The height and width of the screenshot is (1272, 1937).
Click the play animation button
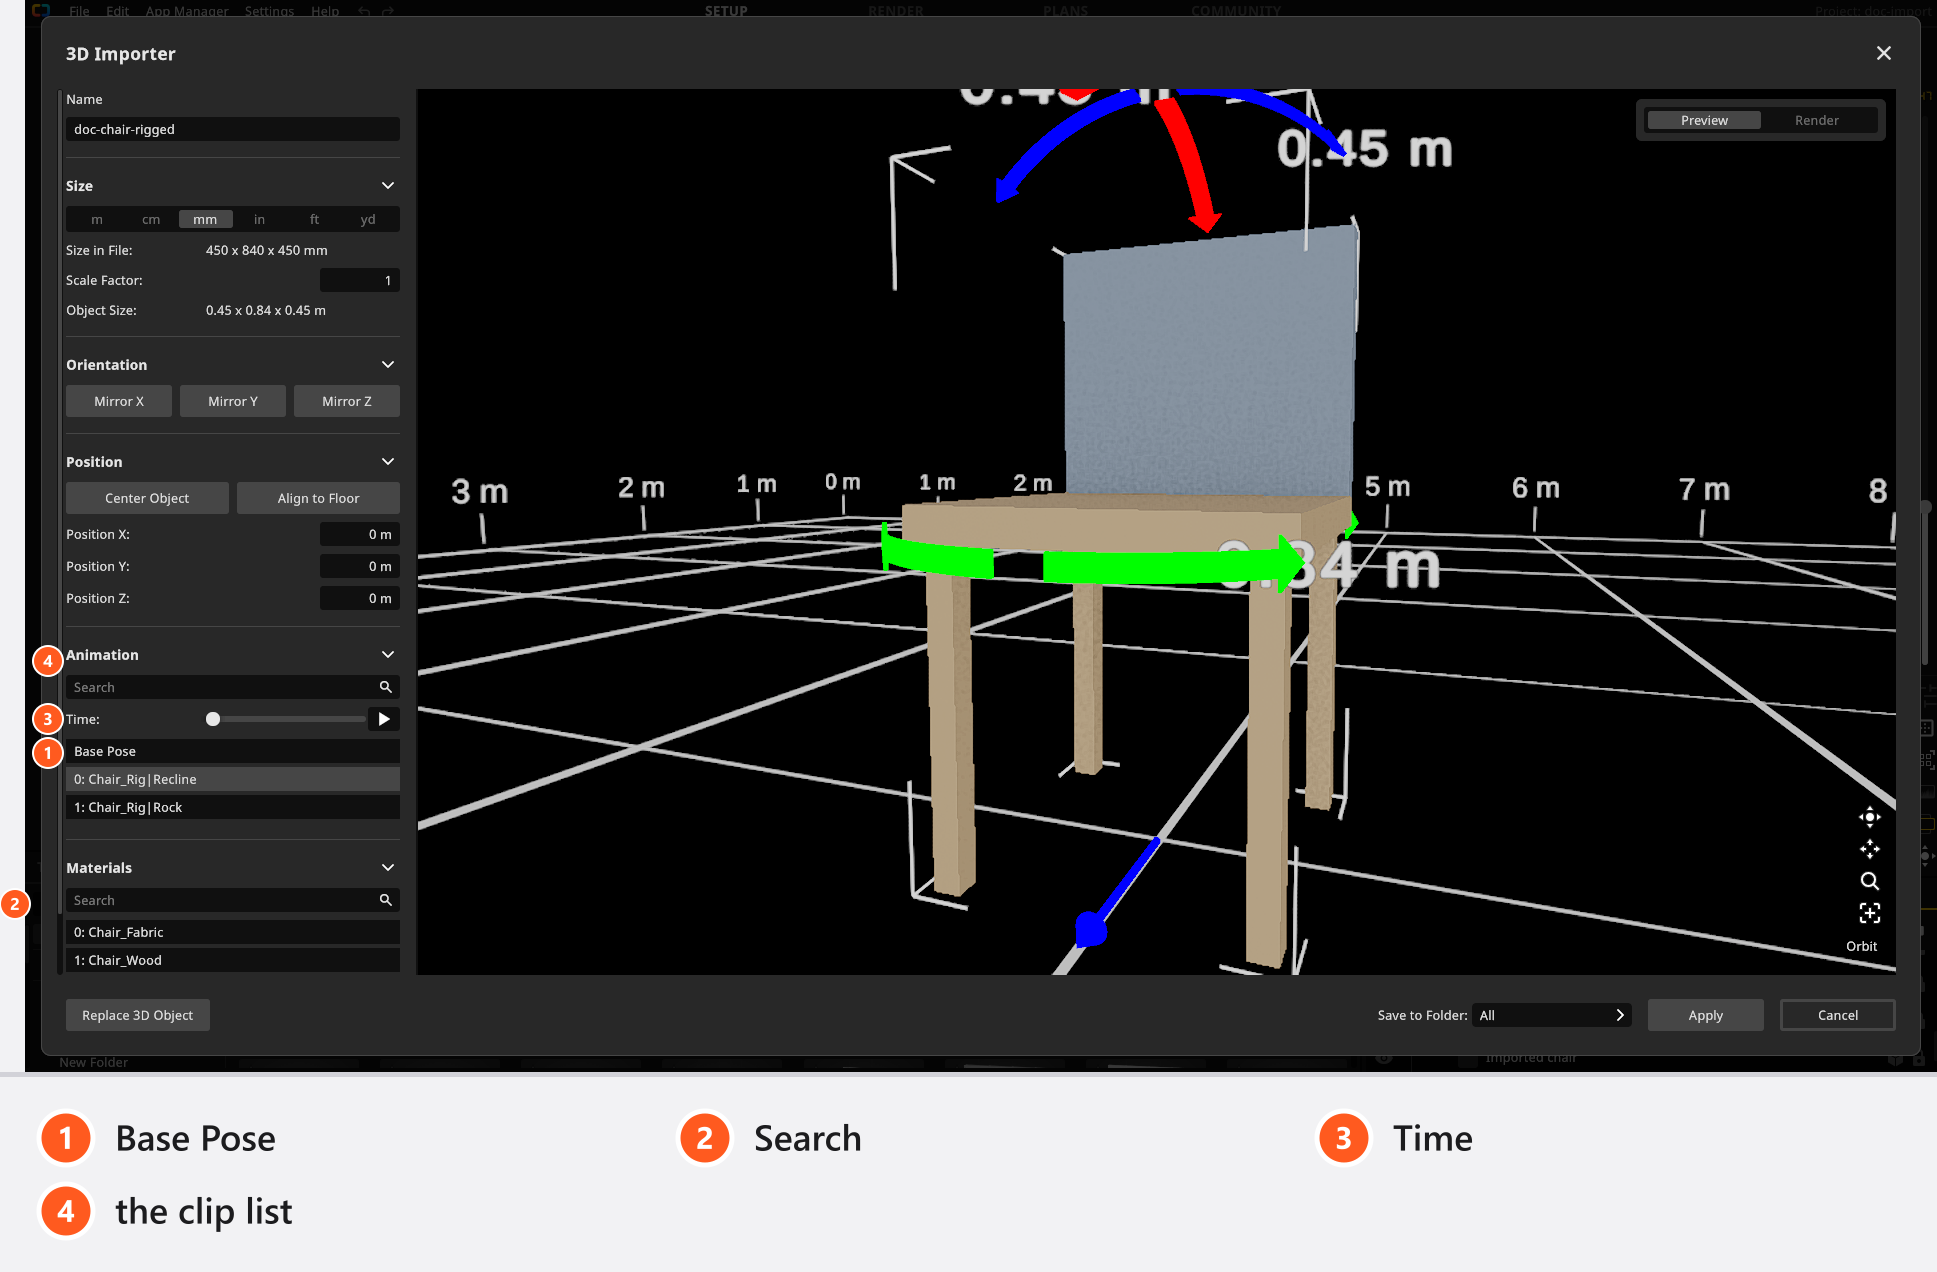tap(384, 719)
